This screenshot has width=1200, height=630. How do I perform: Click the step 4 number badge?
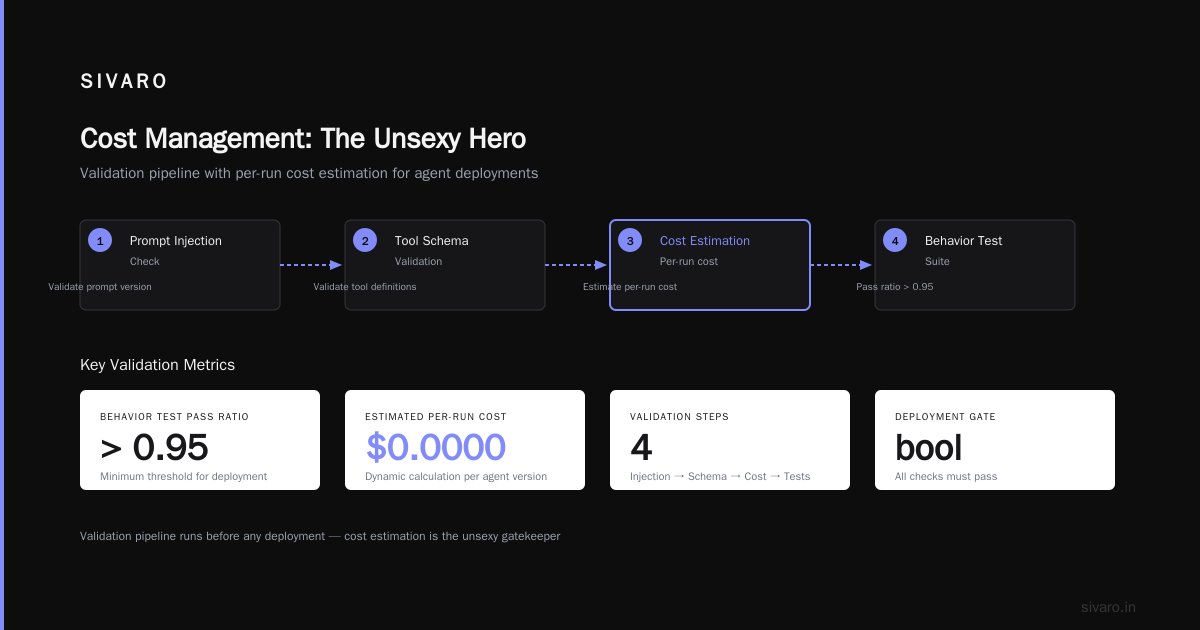[x=895, y=240]
